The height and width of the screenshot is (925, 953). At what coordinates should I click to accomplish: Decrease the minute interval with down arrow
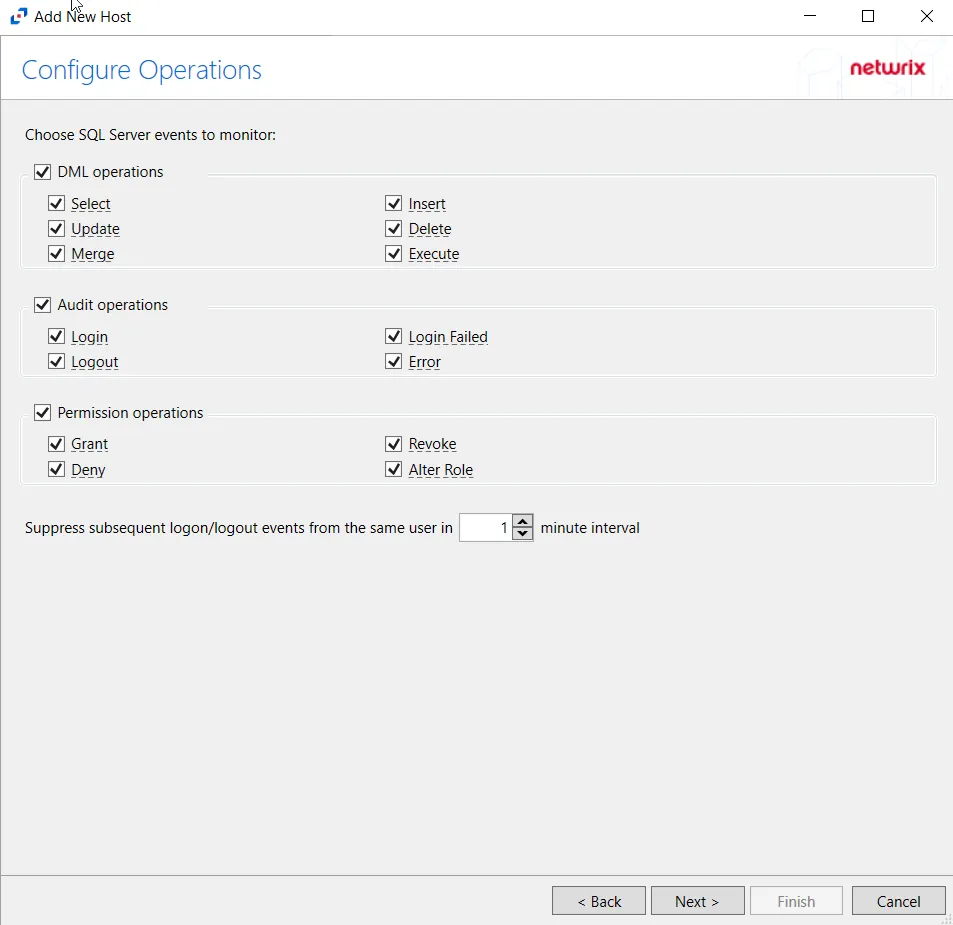click(x=523, y=534)
